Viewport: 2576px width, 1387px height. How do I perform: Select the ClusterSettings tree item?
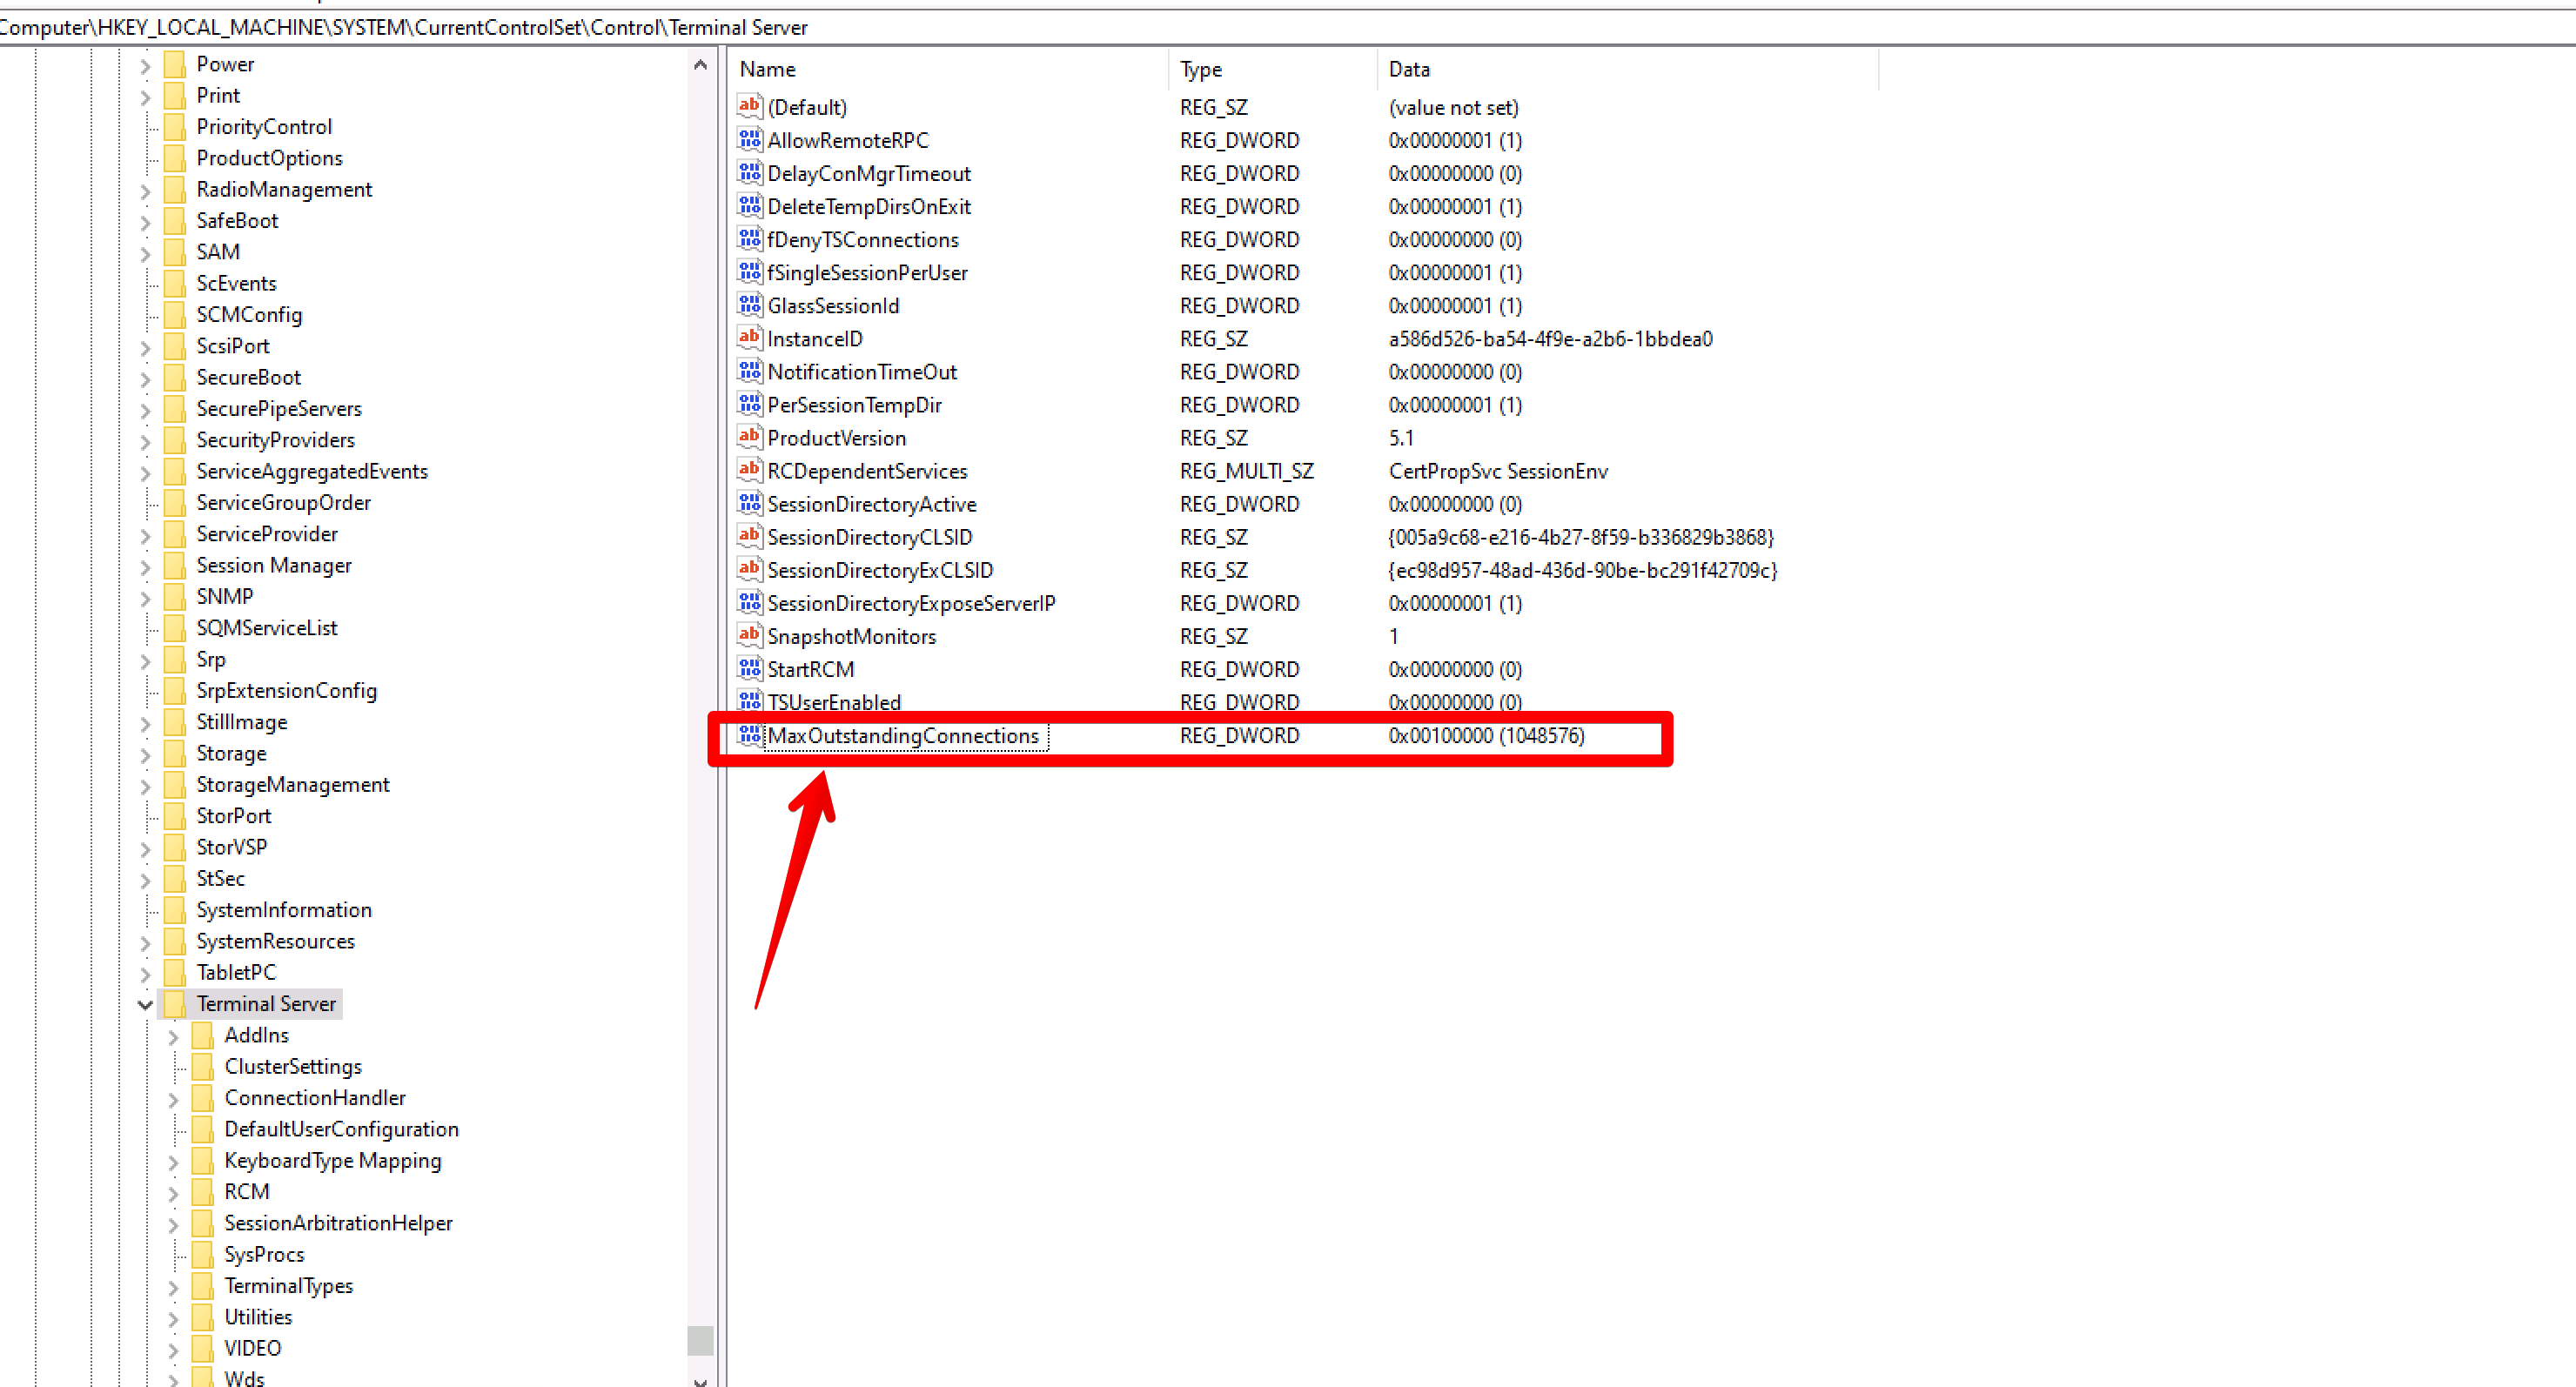pyautogui.click(x=293, y=1067)
